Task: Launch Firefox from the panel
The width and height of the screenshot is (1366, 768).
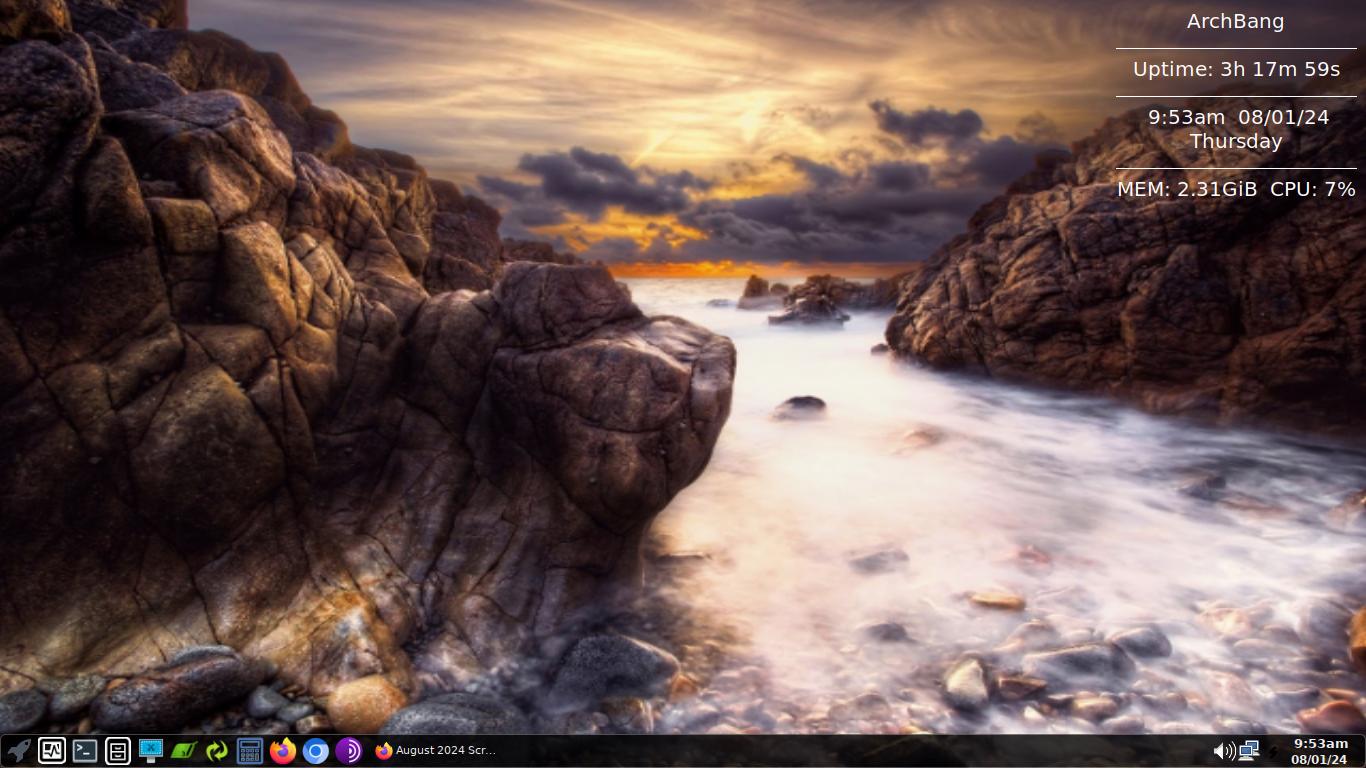Action: (282, 750)
